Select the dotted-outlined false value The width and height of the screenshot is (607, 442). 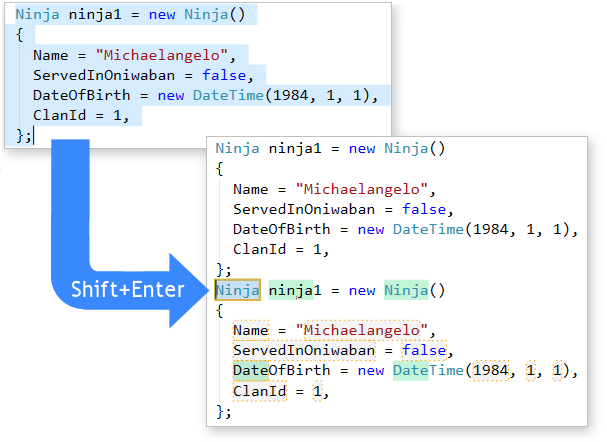click(425, 351)
